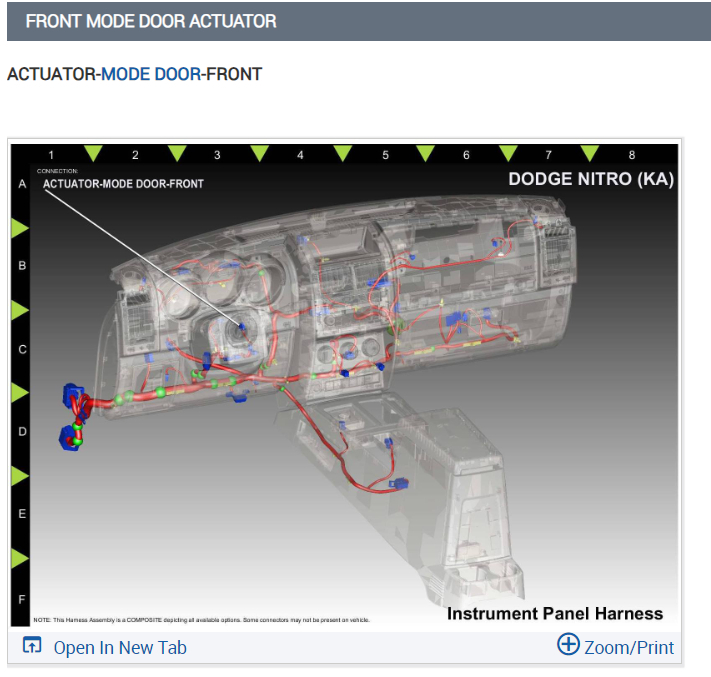Click the ACTUATOR-MODE DOOR-FRONT connection label

click(123, 184)
